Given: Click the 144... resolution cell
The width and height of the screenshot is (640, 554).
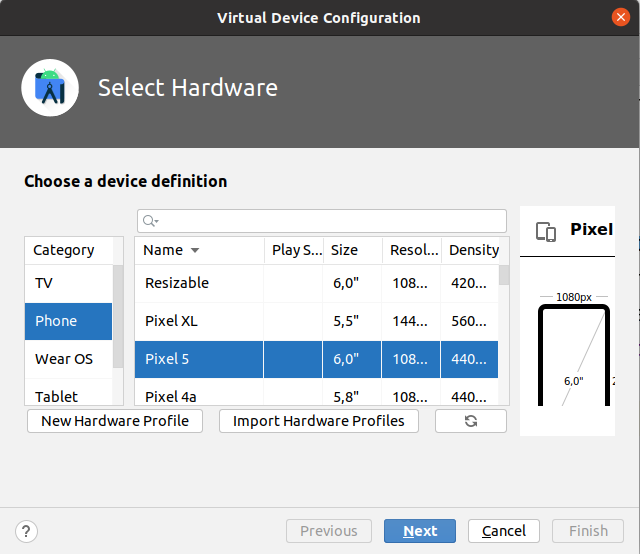Looking at the screenshot, I should (411, 321).
